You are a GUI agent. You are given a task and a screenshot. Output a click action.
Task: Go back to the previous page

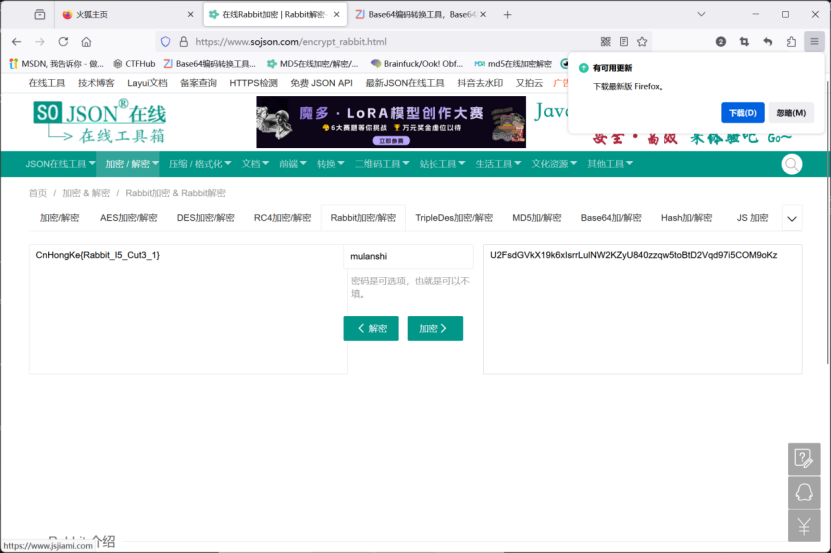pos(16,42)
